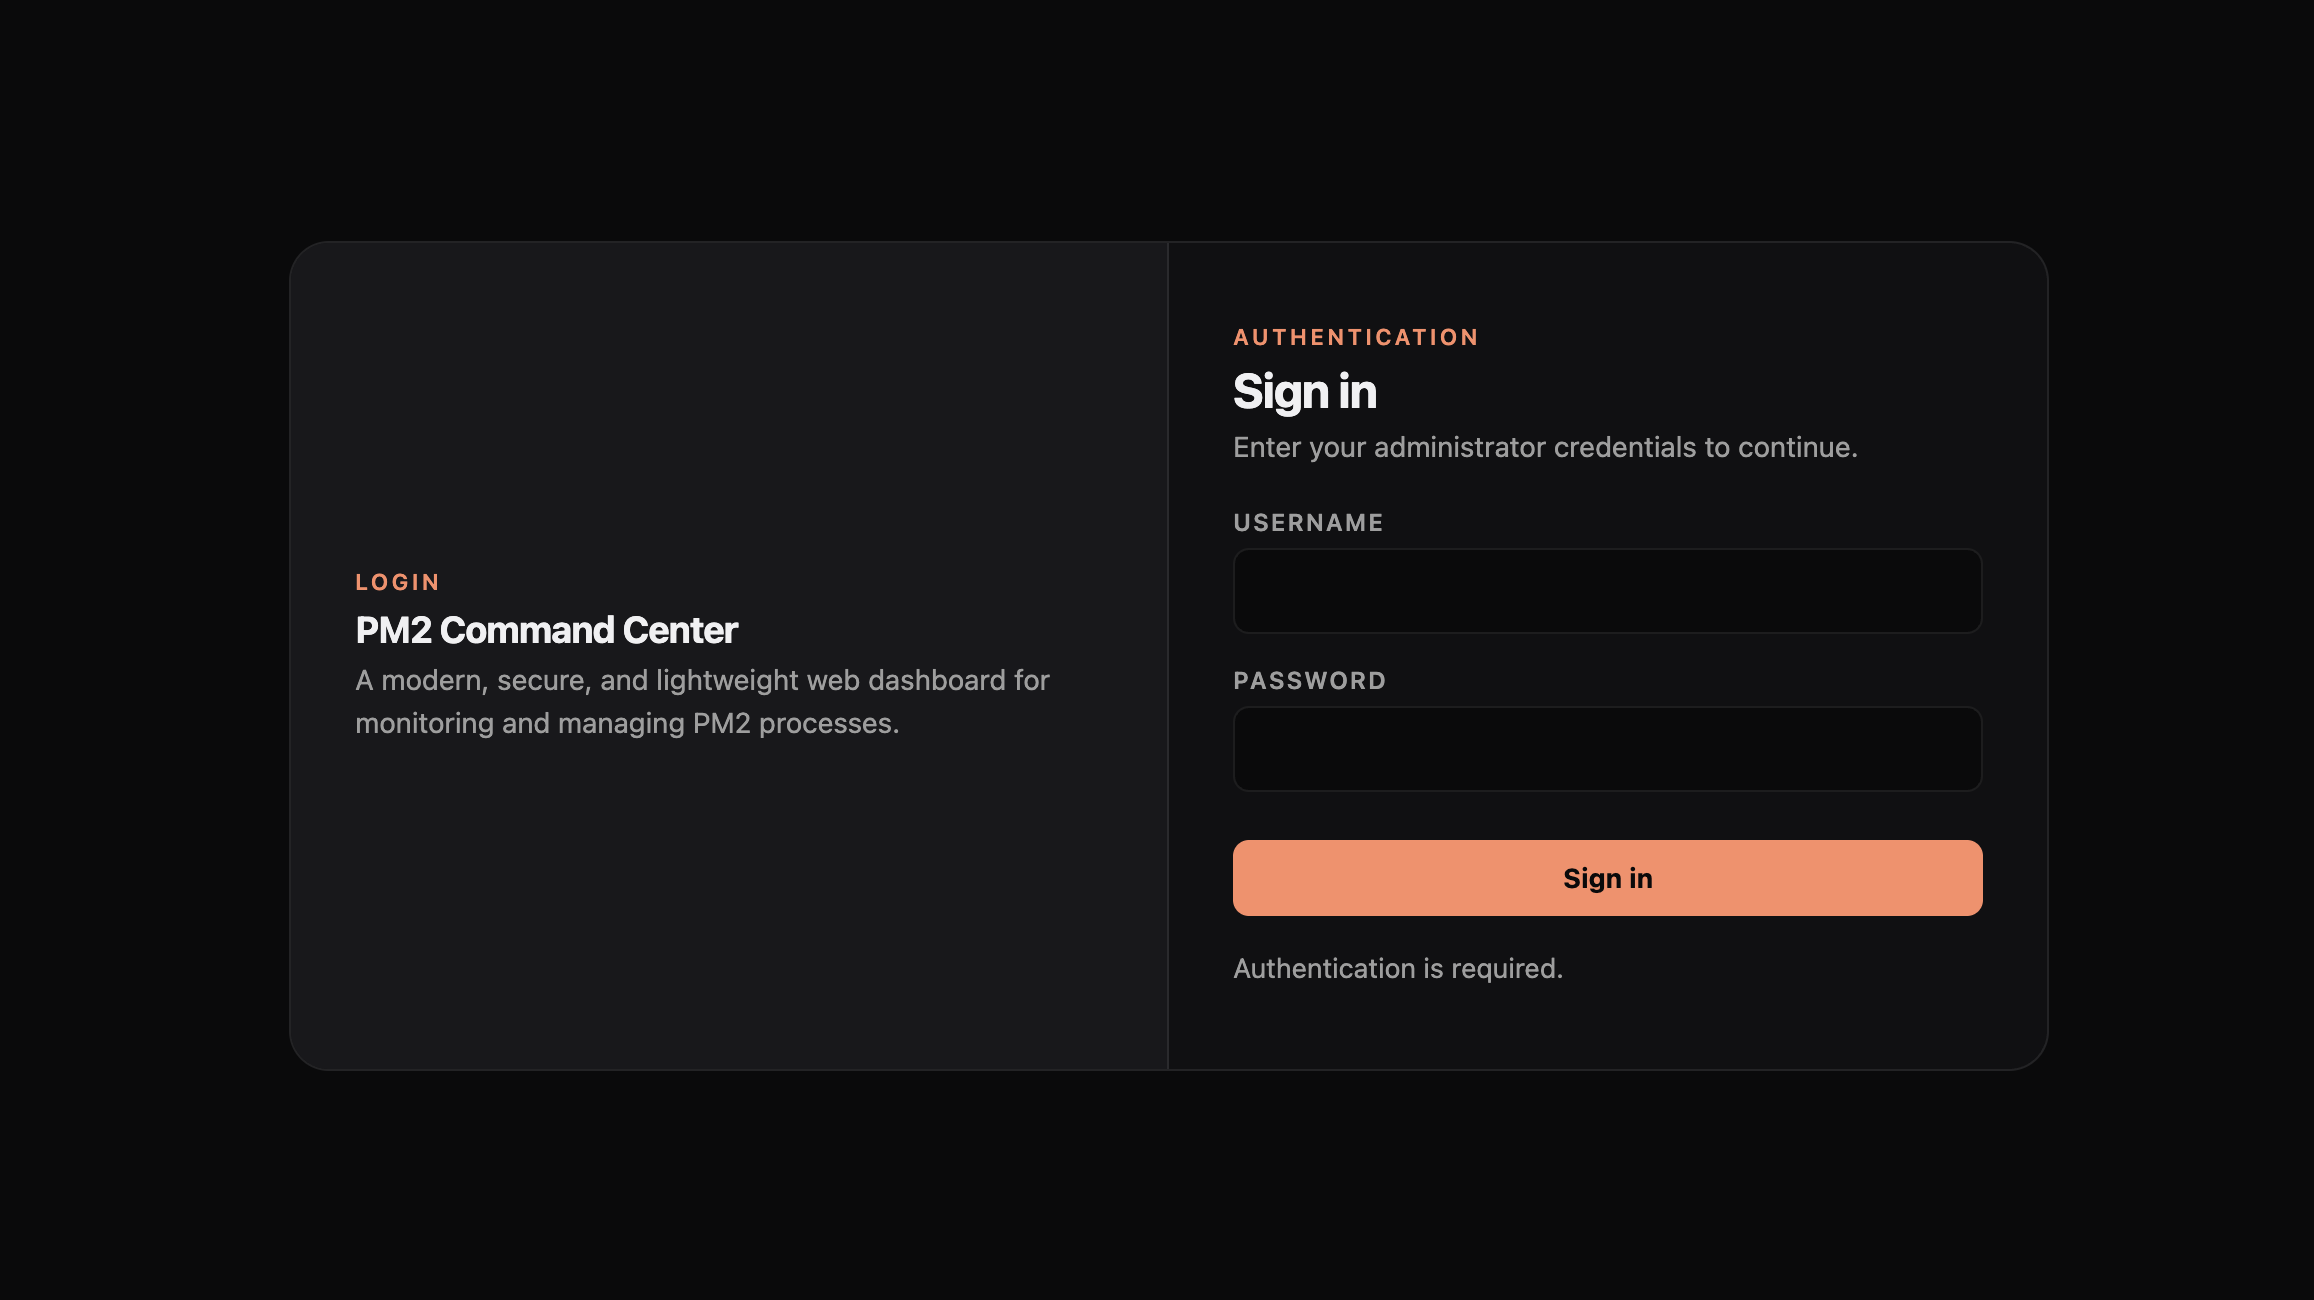Click 'Enter your administrator credentials to continue'
The height and width of the screenshot is (1300, 2314).
1546,447
